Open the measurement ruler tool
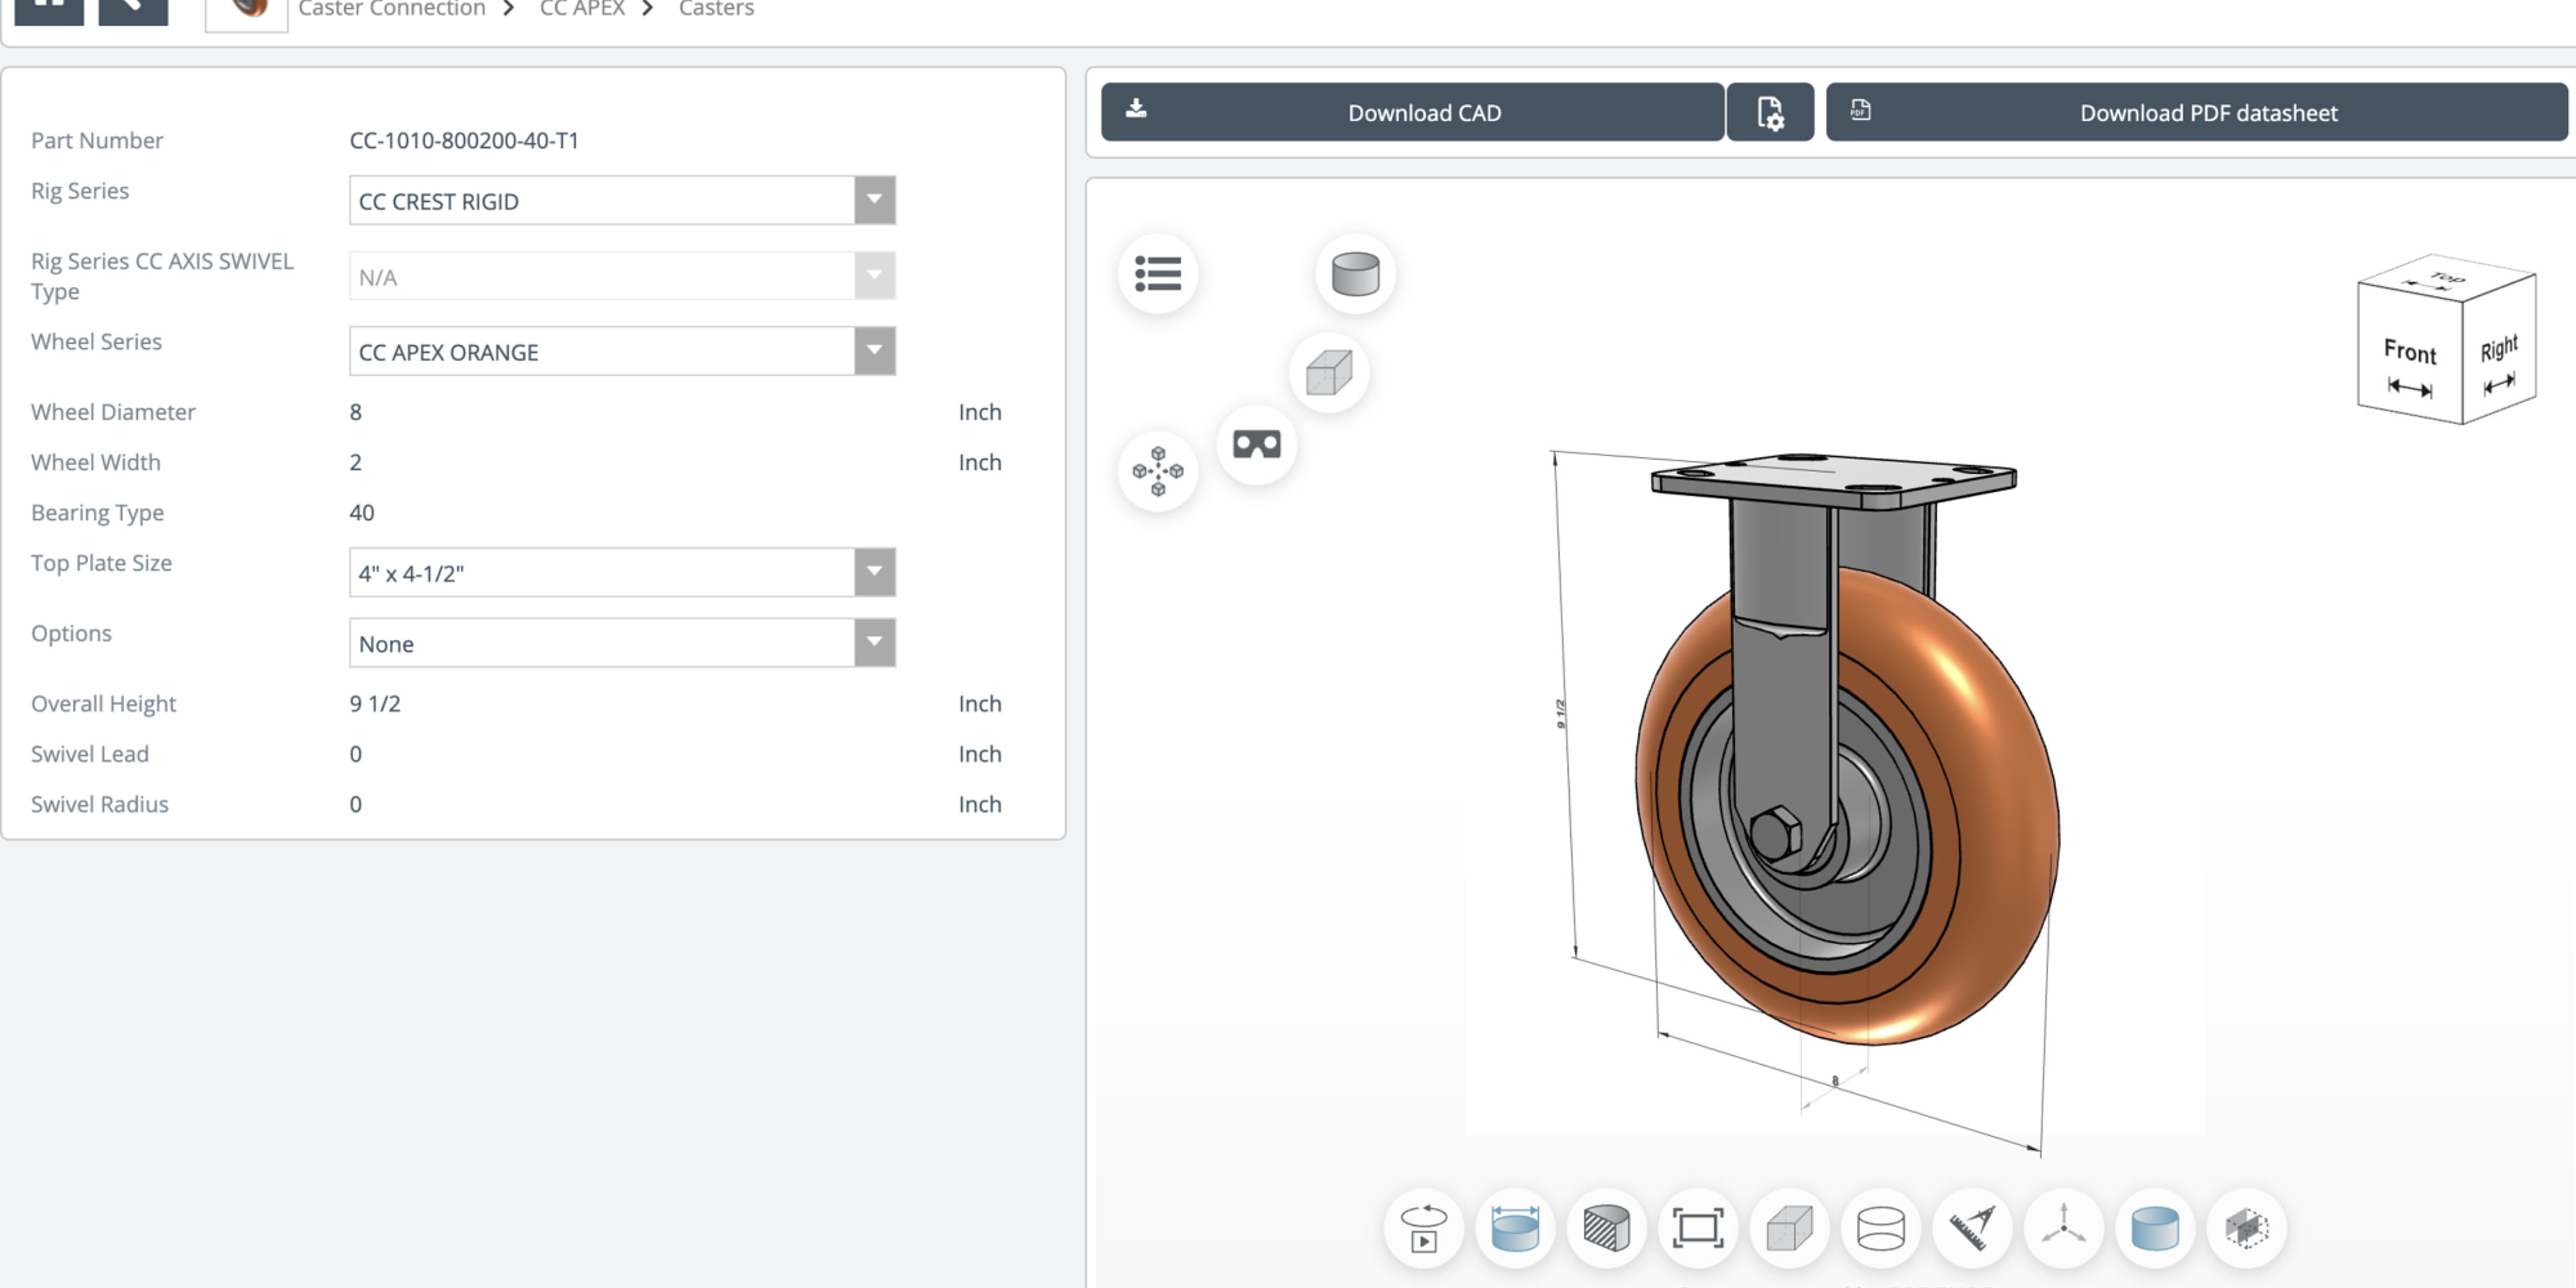 click(x=1972, y=1228)
